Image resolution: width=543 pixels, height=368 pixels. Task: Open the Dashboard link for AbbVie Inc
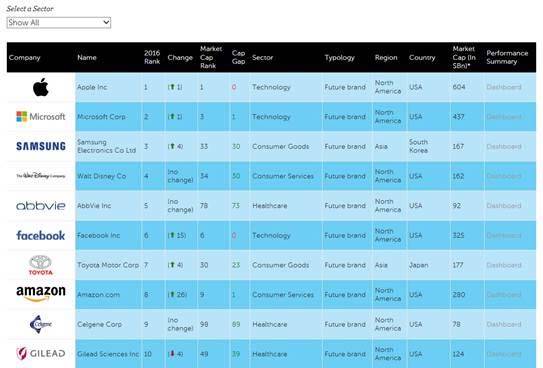coord(504,206)
